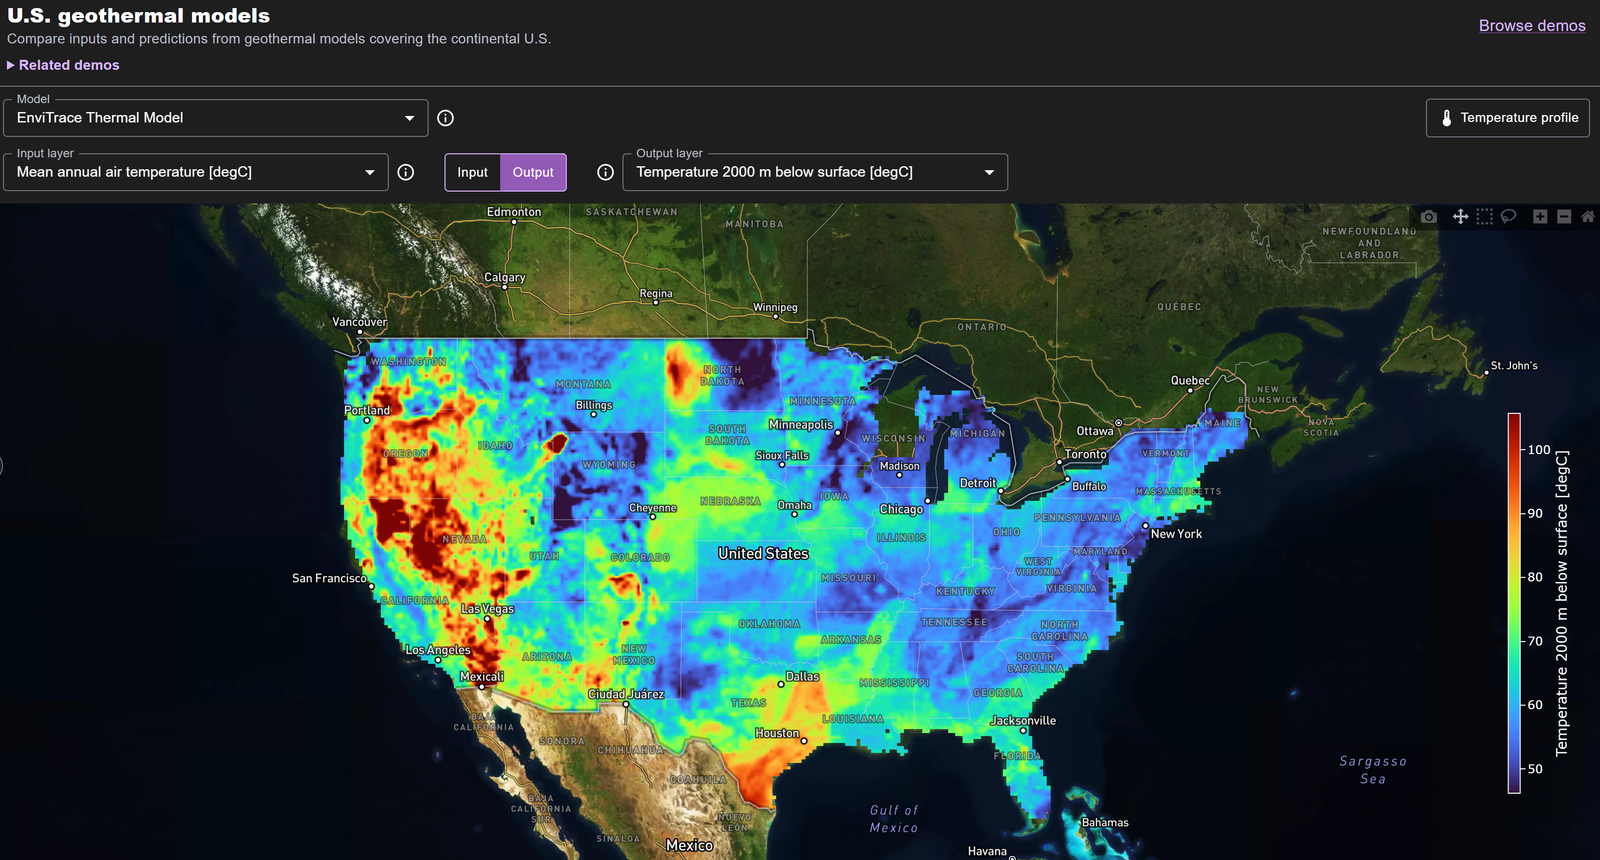Click the Las Vegas label on map

[488, 608]
